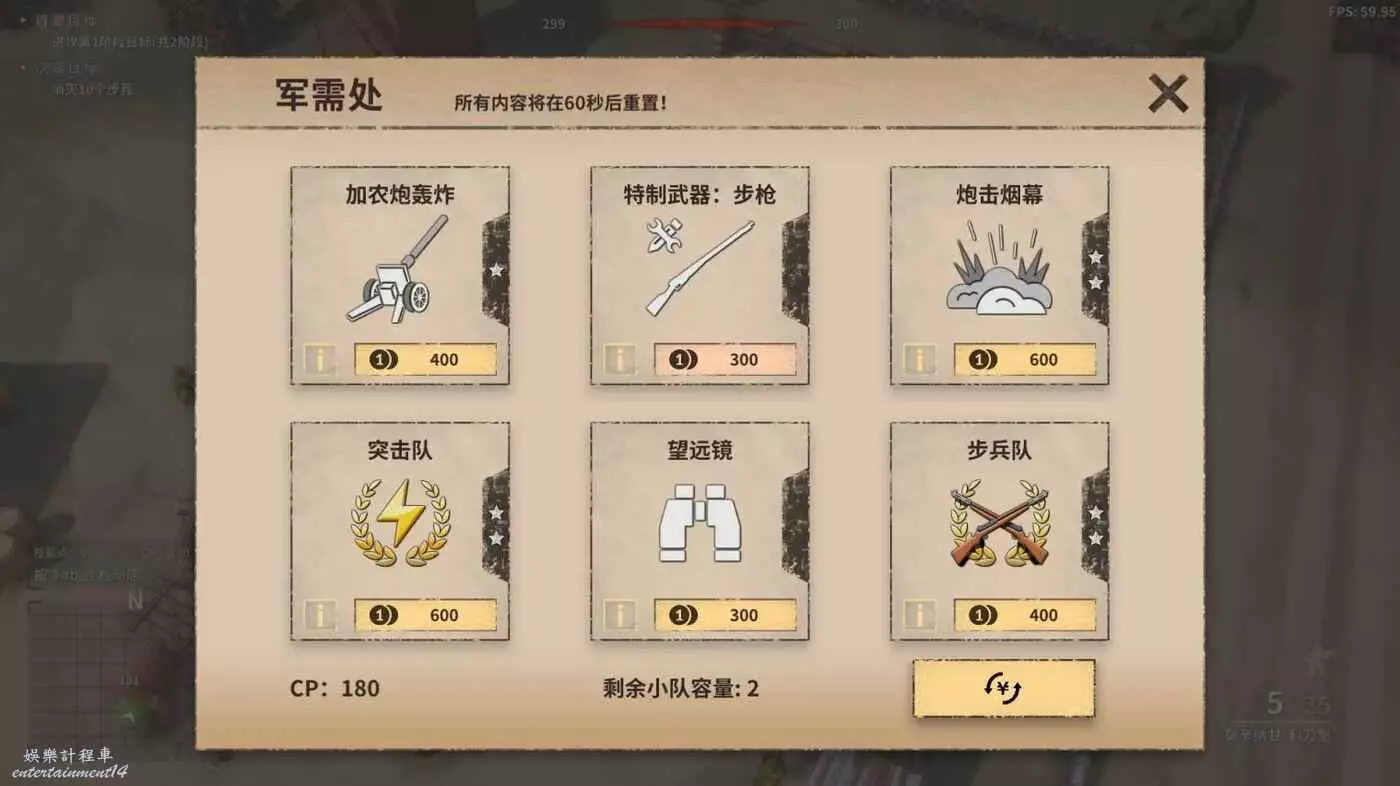The height and width of the screenshot is (786, 1400).
Task: Show info for 突击队 card
Action: click(320, 615)
